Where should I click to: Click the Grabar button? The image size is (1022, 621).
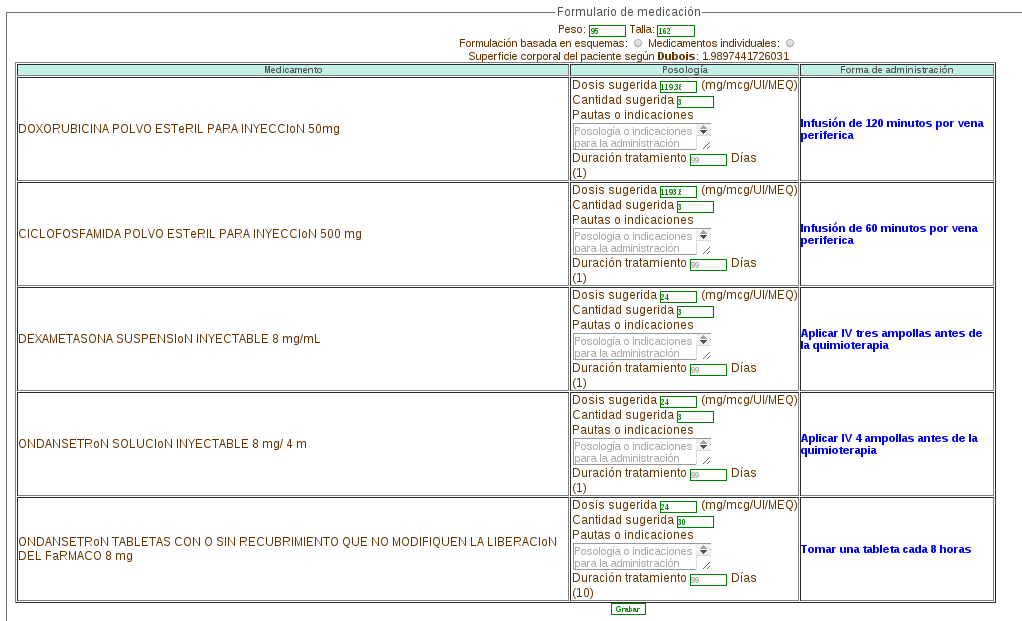point(628,609)
